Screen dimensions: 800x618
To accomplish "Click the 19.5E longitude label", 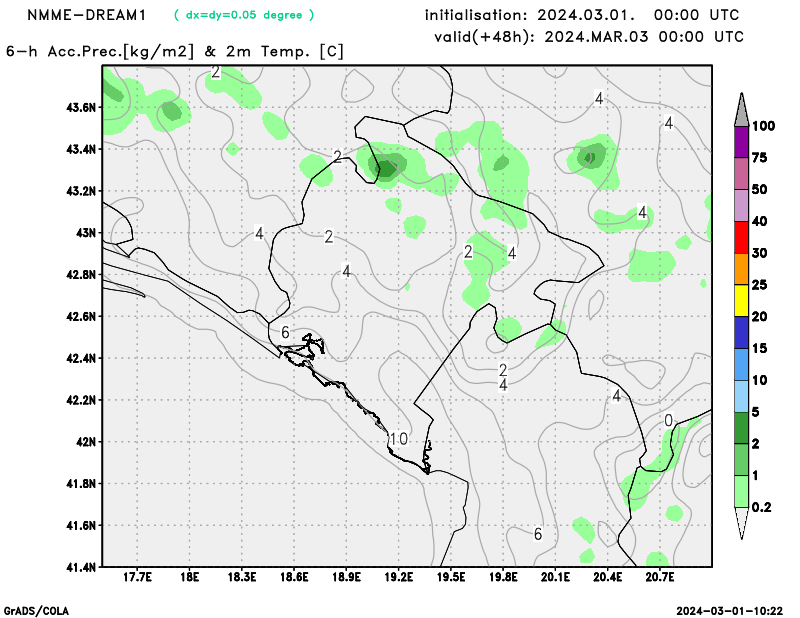I will click(x=451, y=577).
